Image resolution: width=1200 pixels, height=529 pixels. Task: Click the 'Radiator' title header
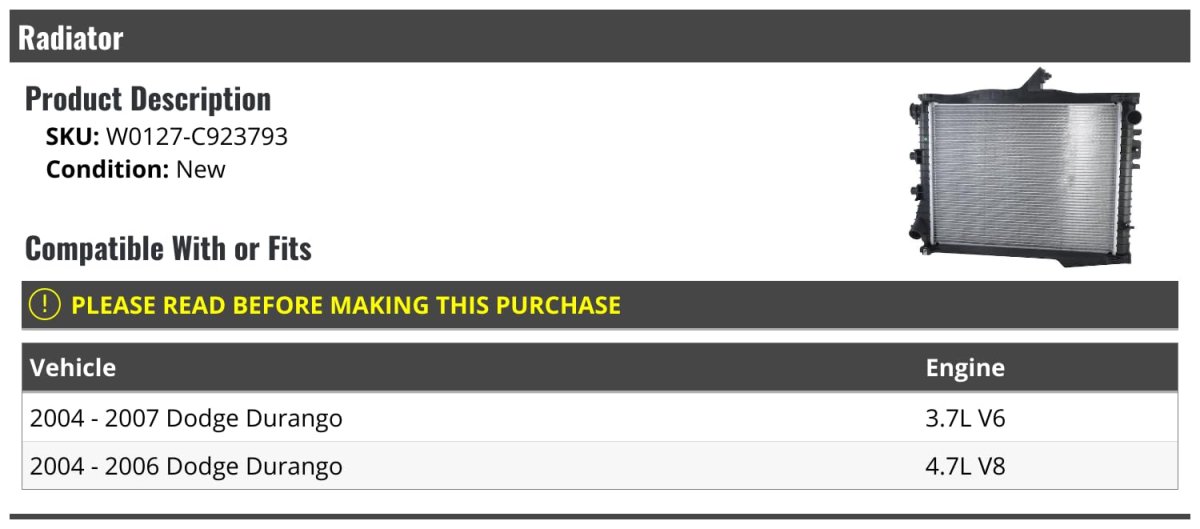point(71,38)
